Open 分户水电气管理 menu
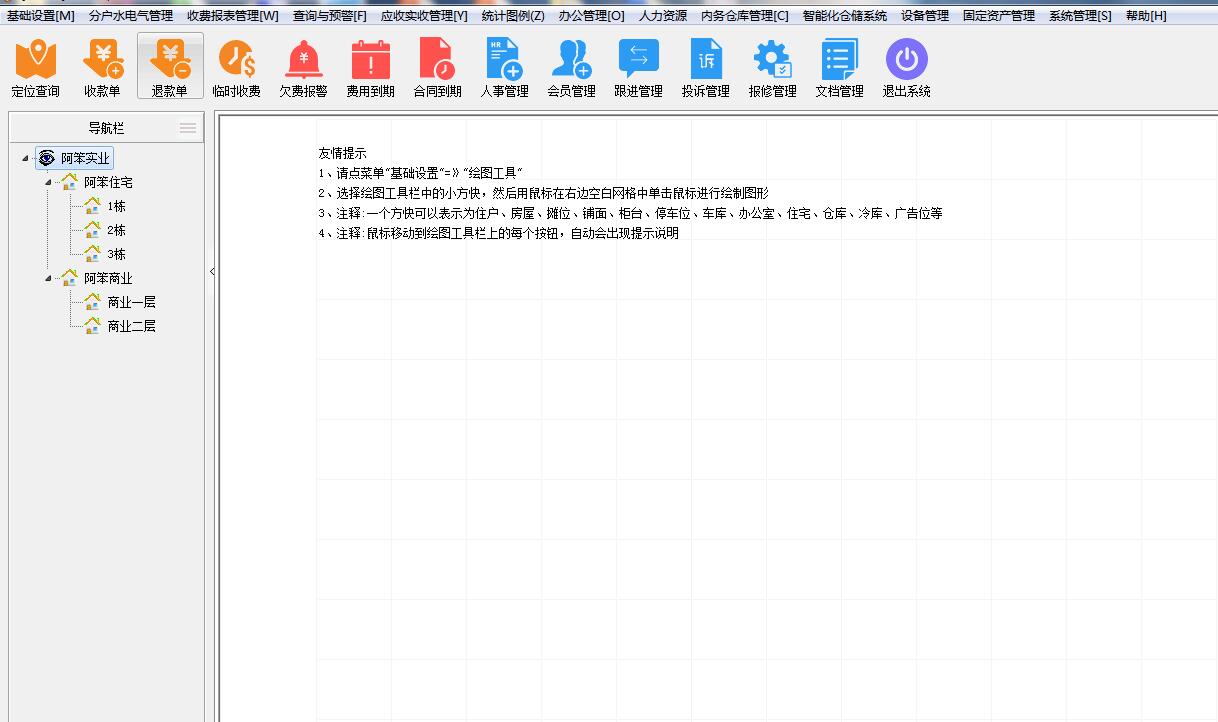The image size is (1218, 722). click(131, 16)
